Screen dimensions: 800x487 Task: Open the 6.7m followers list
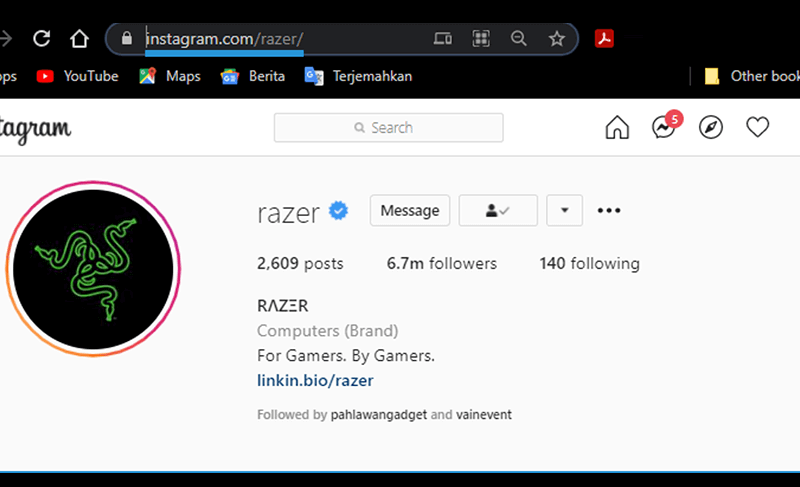point(441,263)
